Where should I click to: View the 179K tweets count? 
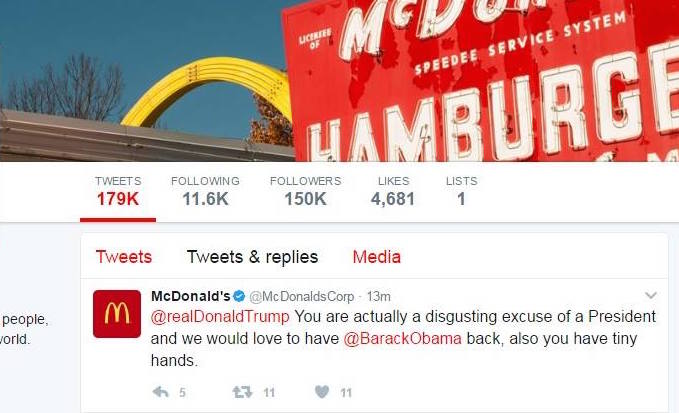point(118,192)
